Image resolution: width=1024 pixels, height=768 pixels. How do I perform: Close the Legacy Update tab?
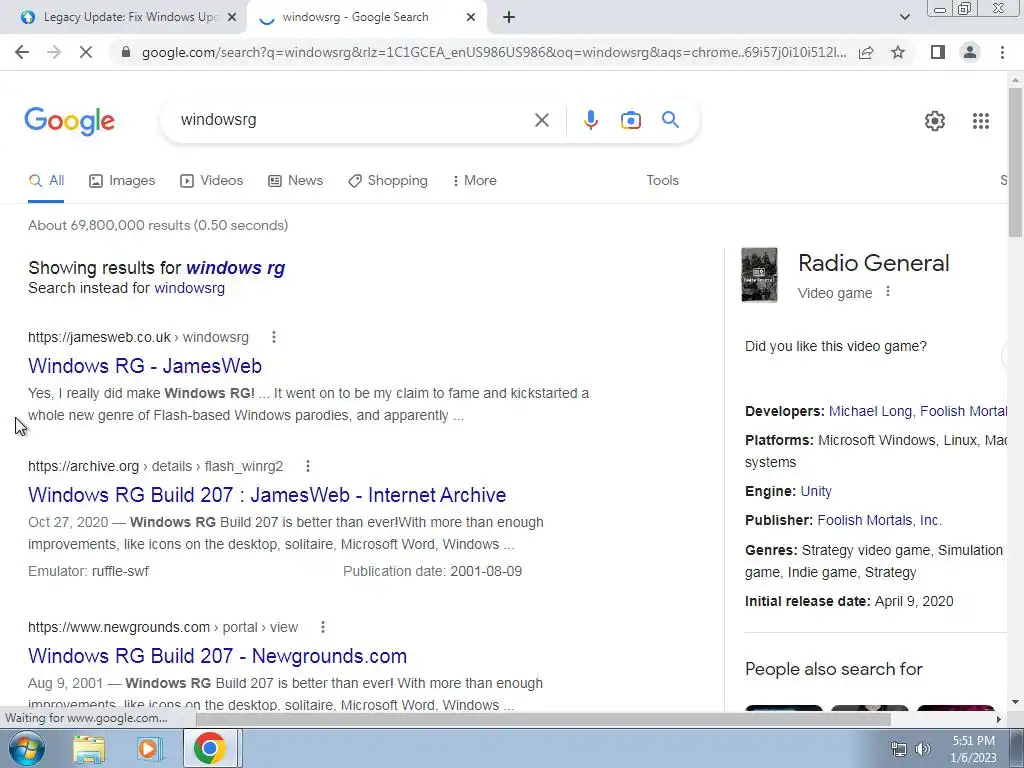pos(232,18)
